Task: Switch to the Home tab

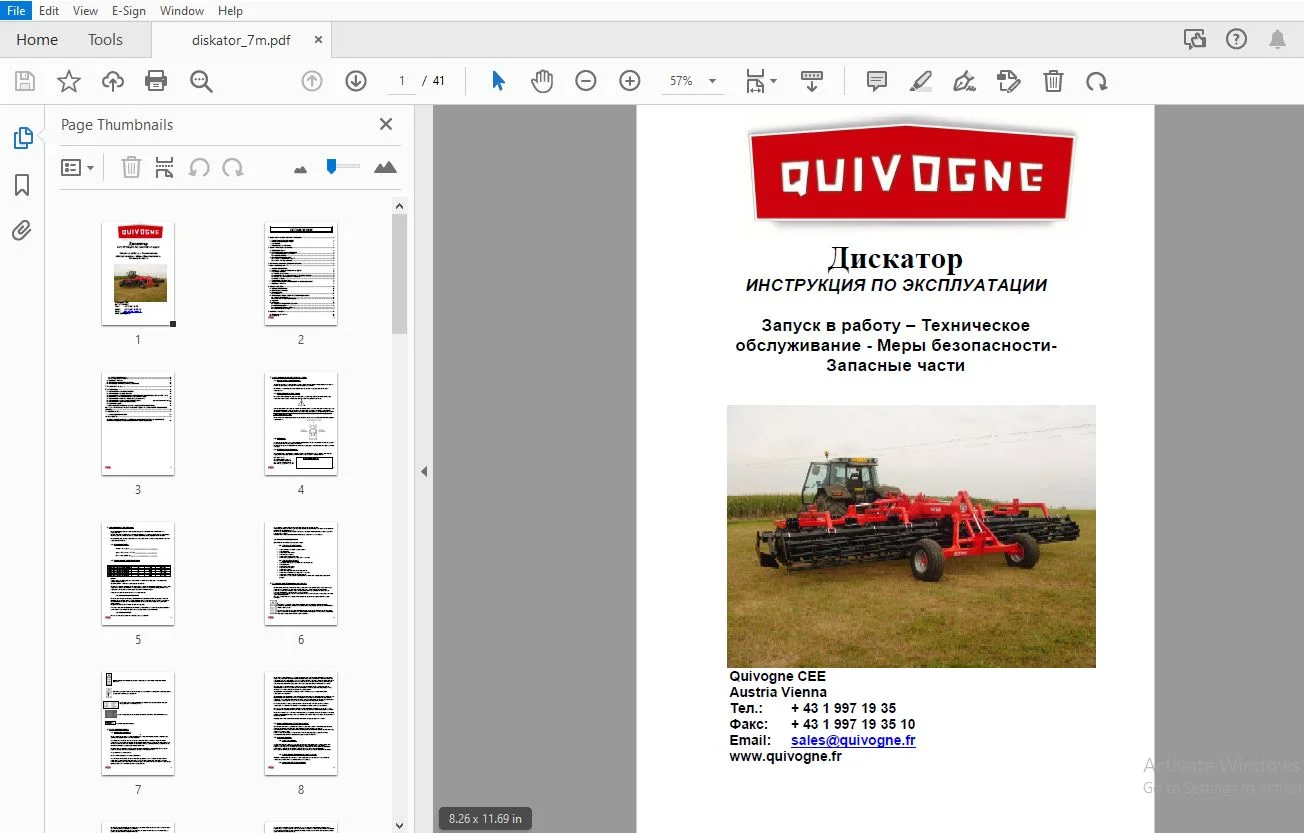Action: tap(37, 40)
